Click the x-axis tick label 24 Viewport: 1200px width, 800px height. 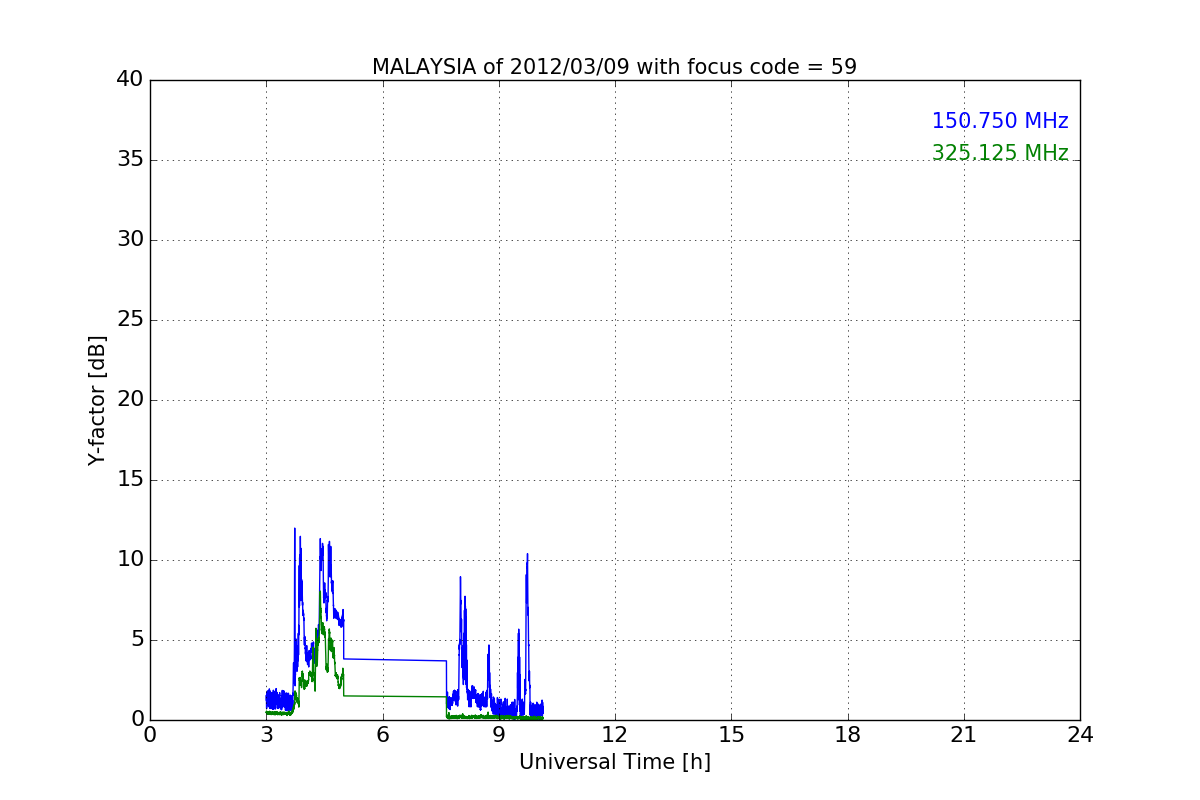[1080, 735]
